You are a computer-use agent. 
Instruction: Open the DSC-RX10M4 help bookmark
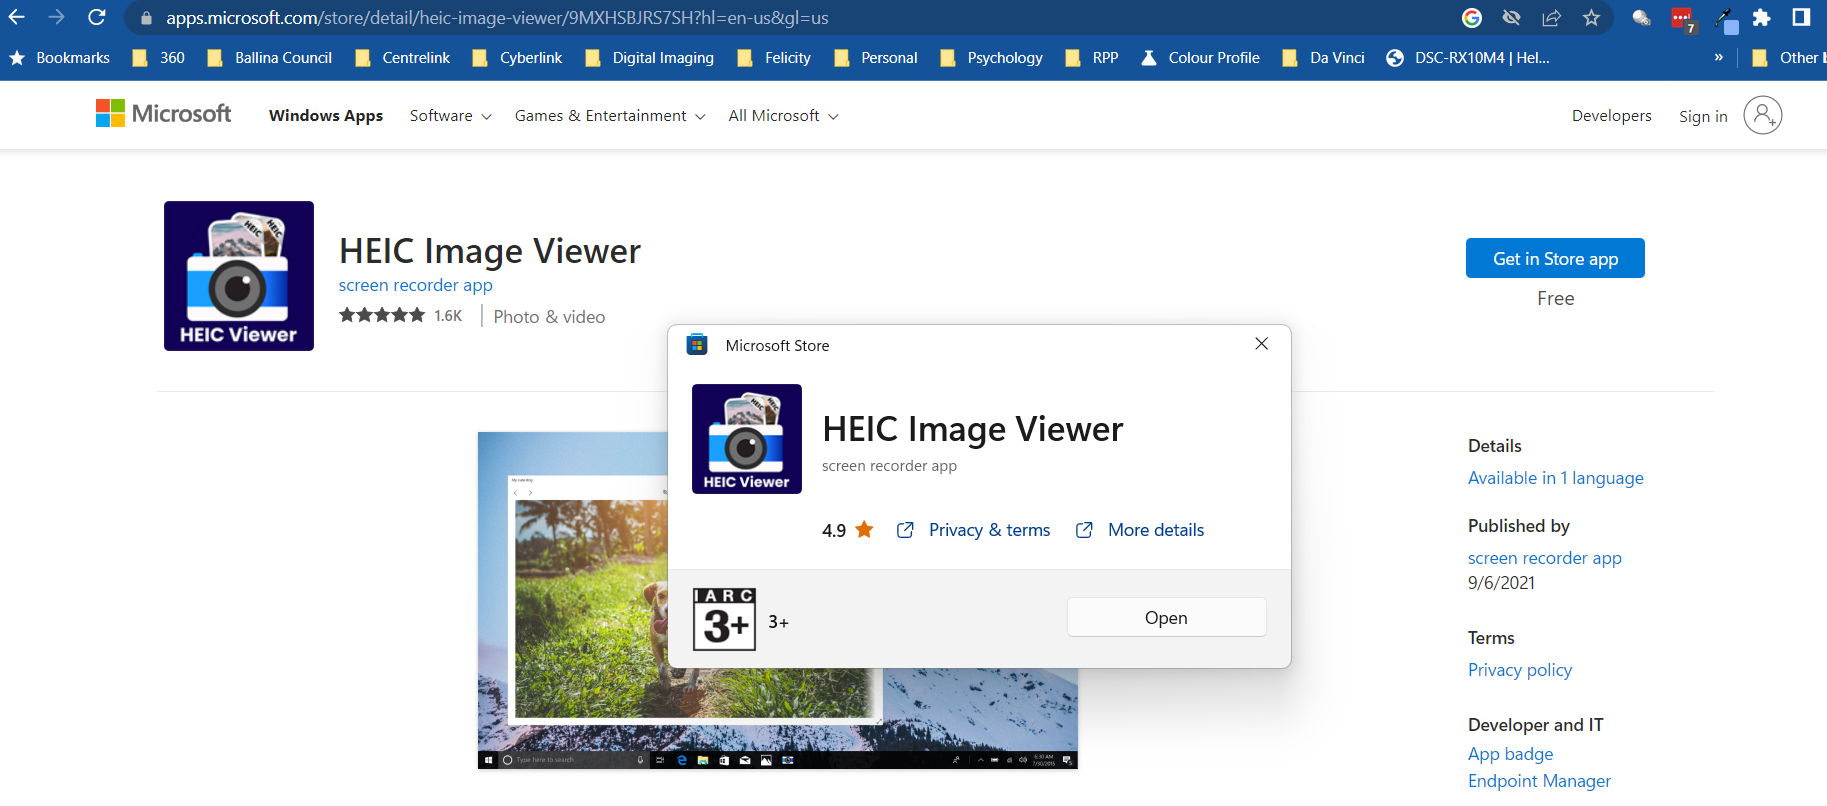(1468, 58)
